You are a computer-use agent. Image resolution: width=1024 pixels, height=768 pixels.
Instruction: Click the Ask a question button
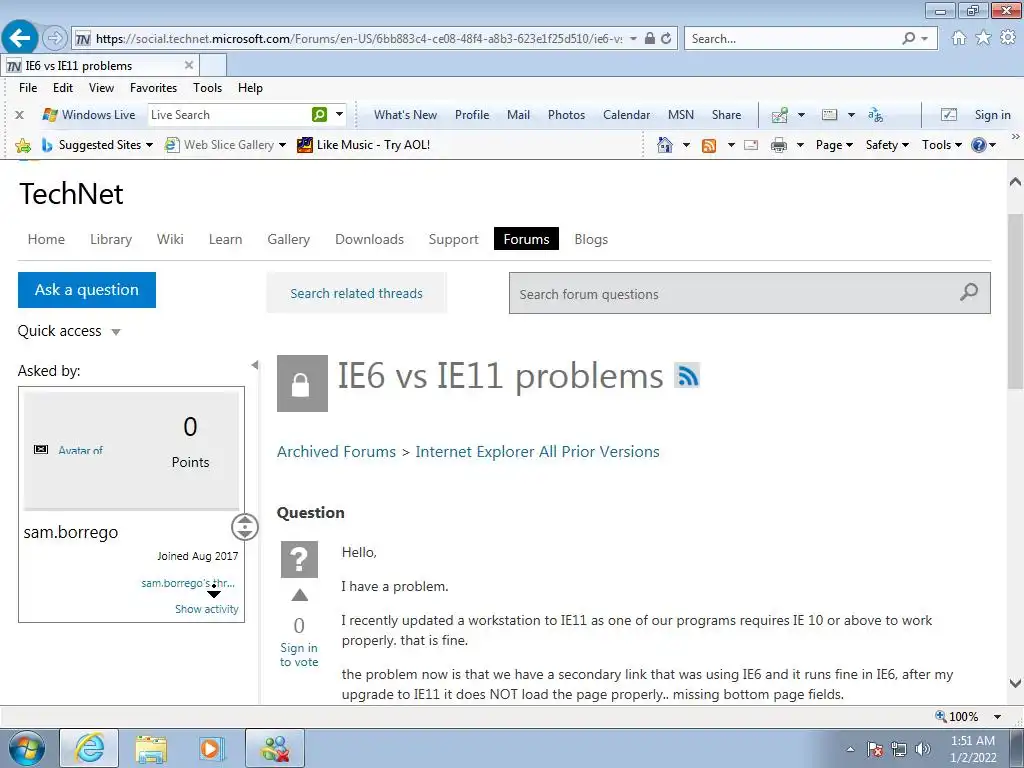point(87,290)
